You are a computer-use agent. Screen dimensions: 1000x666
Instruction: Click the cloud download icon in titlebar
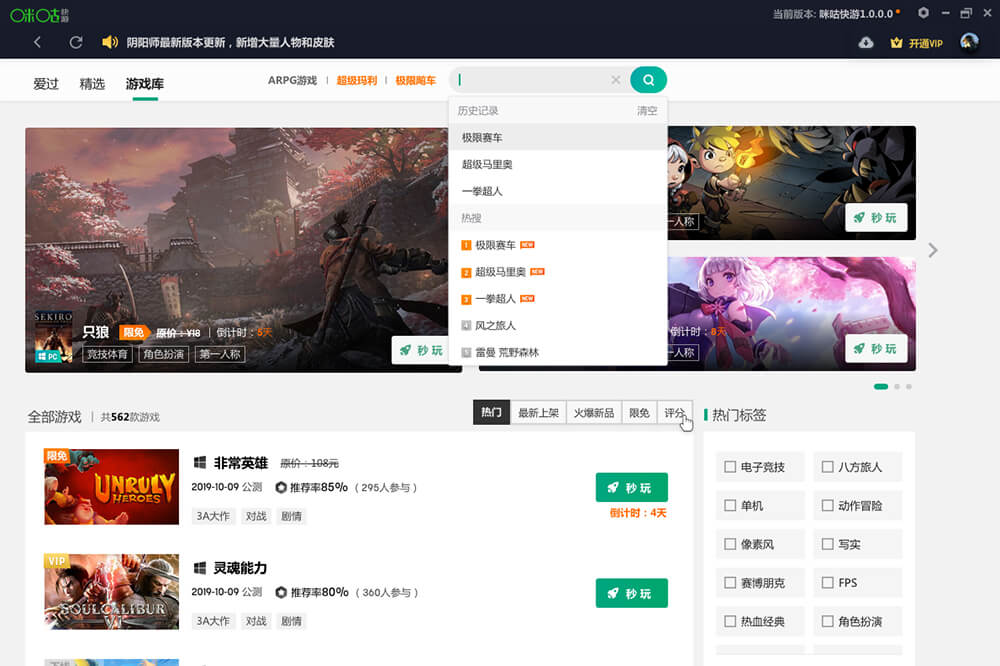click(x=864, y=43)
